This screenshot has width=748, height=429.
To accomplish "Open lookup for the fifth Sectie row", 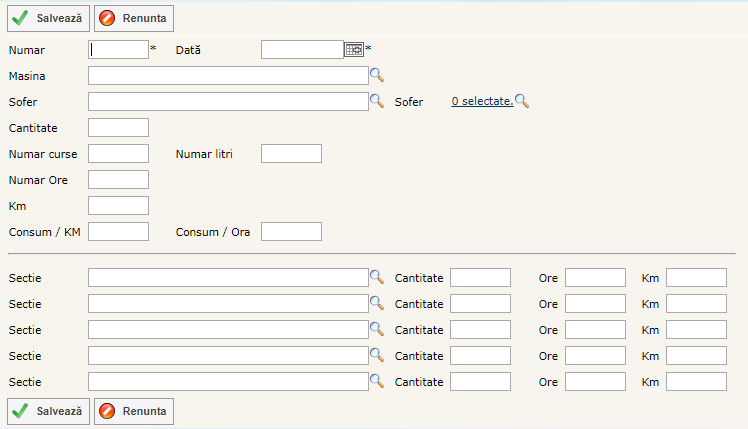I will click(377, 381).
